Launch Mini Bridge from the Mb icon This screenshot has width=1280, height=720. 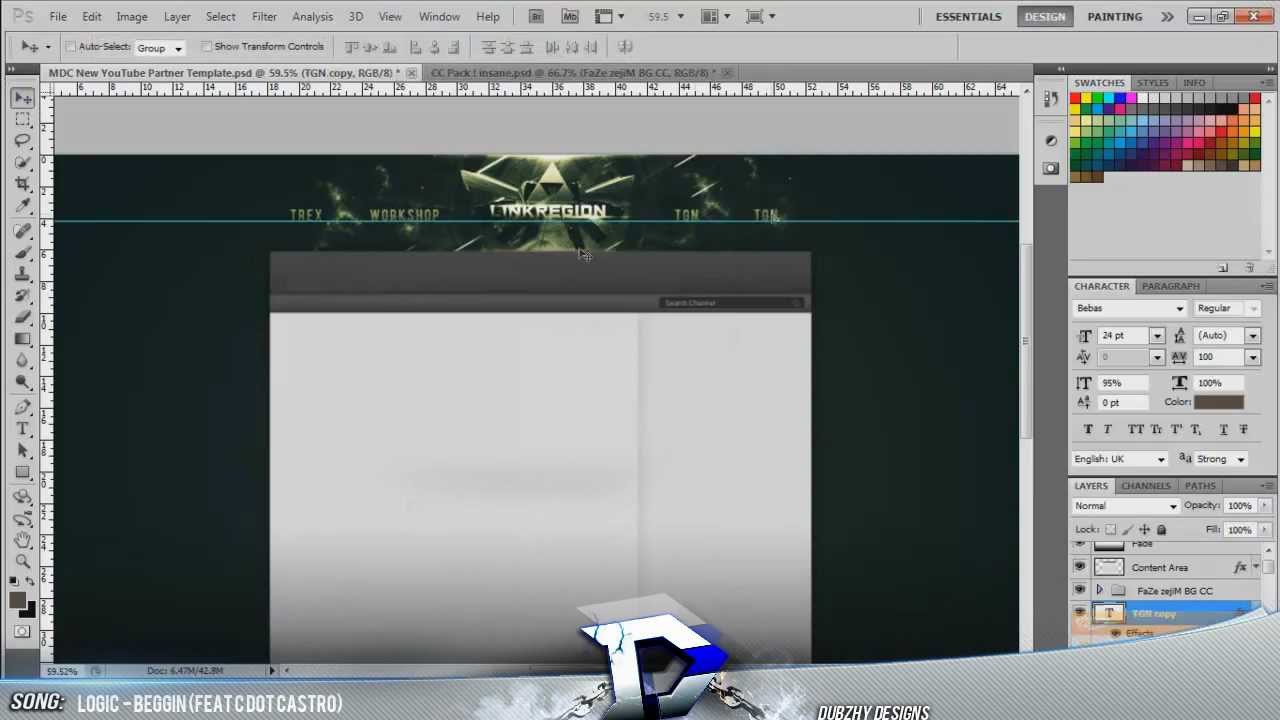[x=570, y=16]
